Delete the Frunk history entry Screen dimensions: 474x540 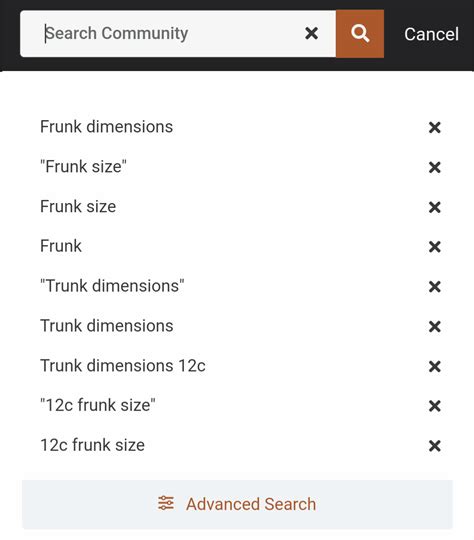(435, 247)
